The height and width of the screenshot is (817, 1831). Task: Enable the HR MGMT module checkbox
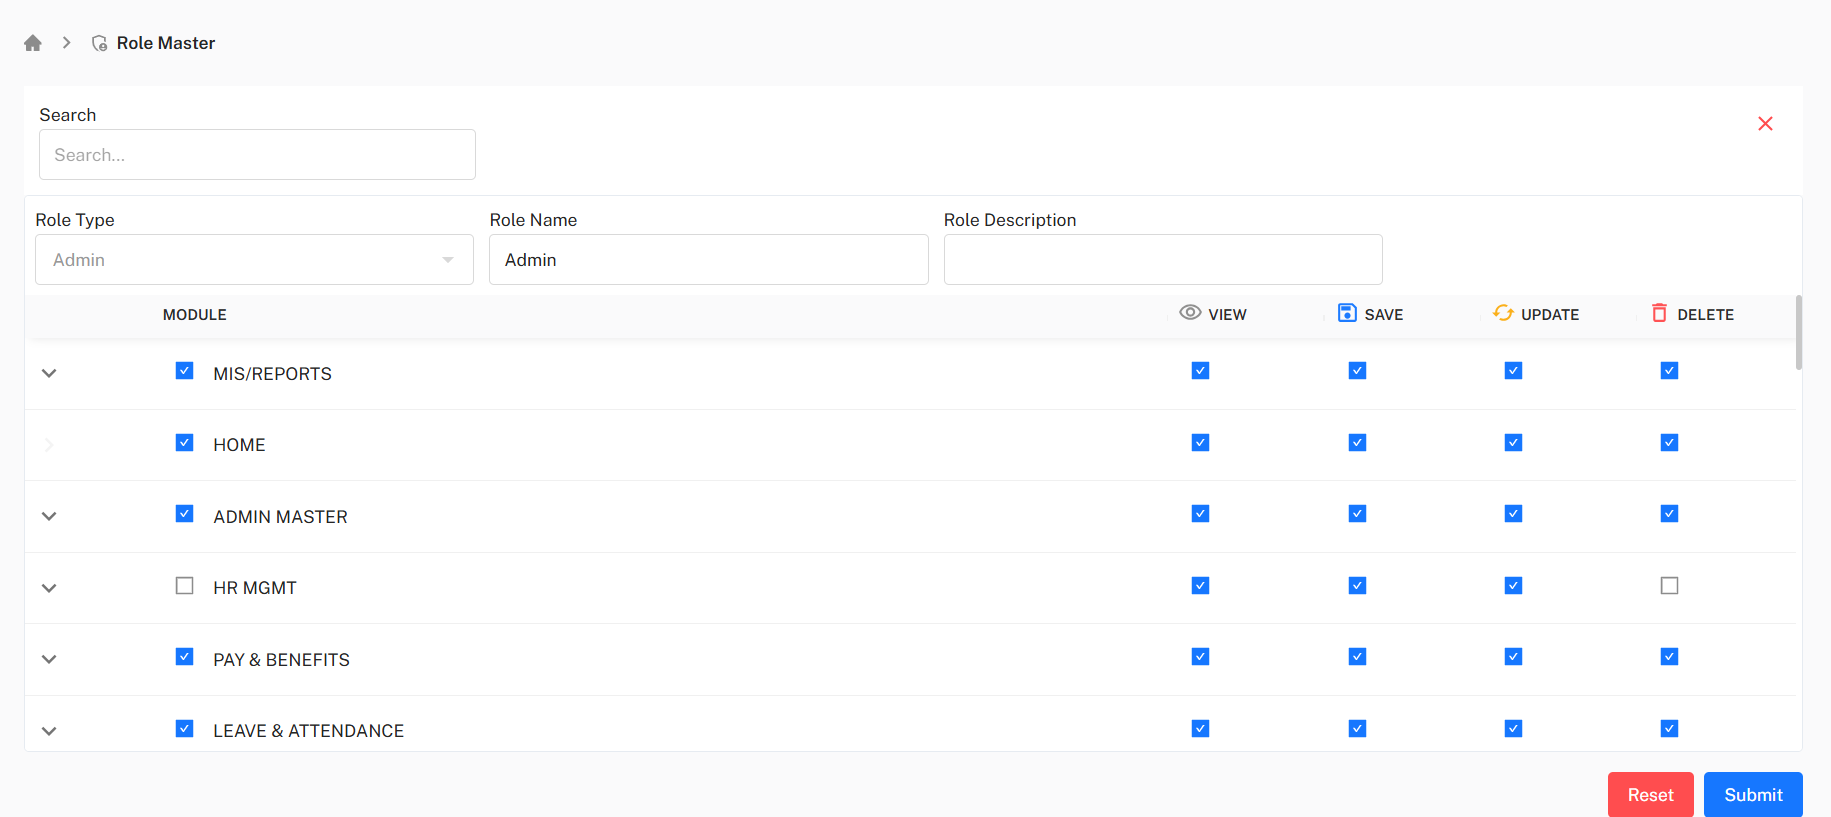click(184, 586)
